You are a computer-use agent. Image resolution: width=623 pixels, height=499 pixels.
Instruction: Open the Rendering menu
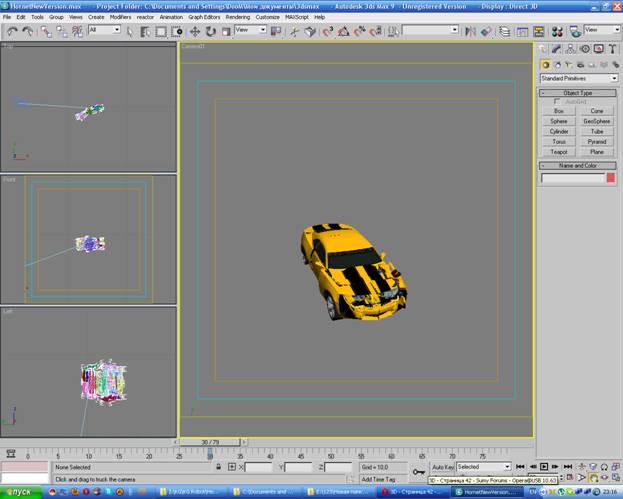tap(238, 17)
